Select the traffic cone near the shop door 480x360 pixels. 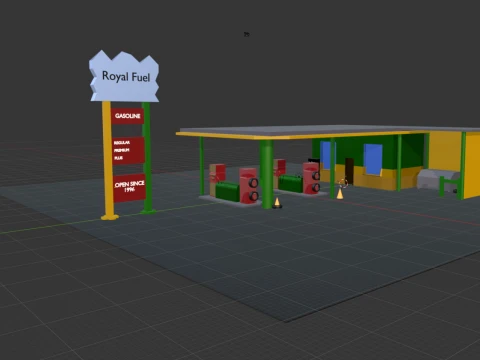click(x=340, y=194)
